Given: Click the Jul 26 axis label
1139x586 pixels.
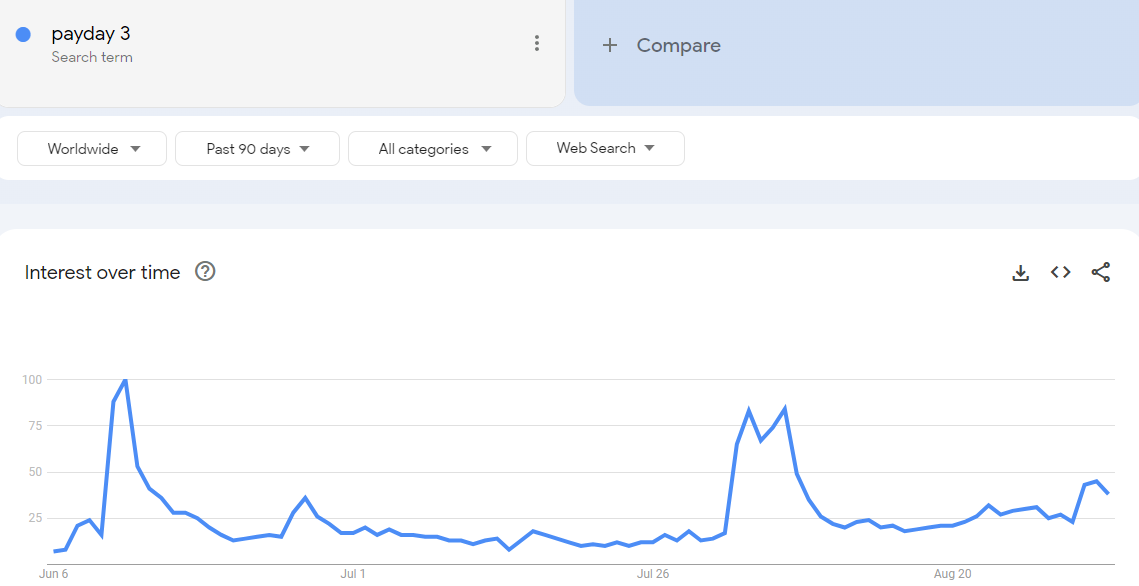Looking at the screenshot, I should 653,574.
